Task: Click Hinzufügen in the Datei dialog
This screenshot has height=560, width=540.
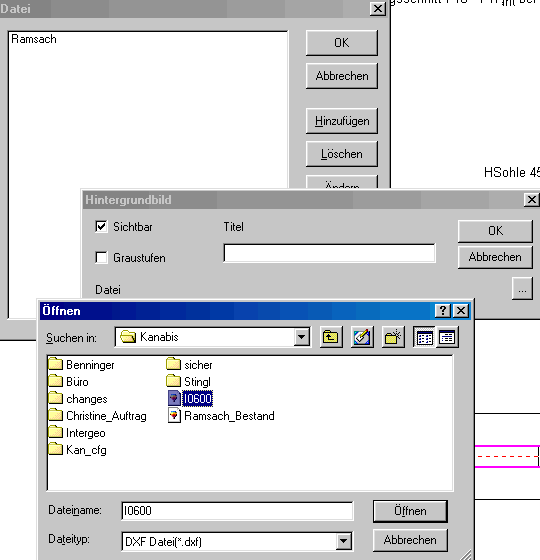Action: click(x=342, y=121)
